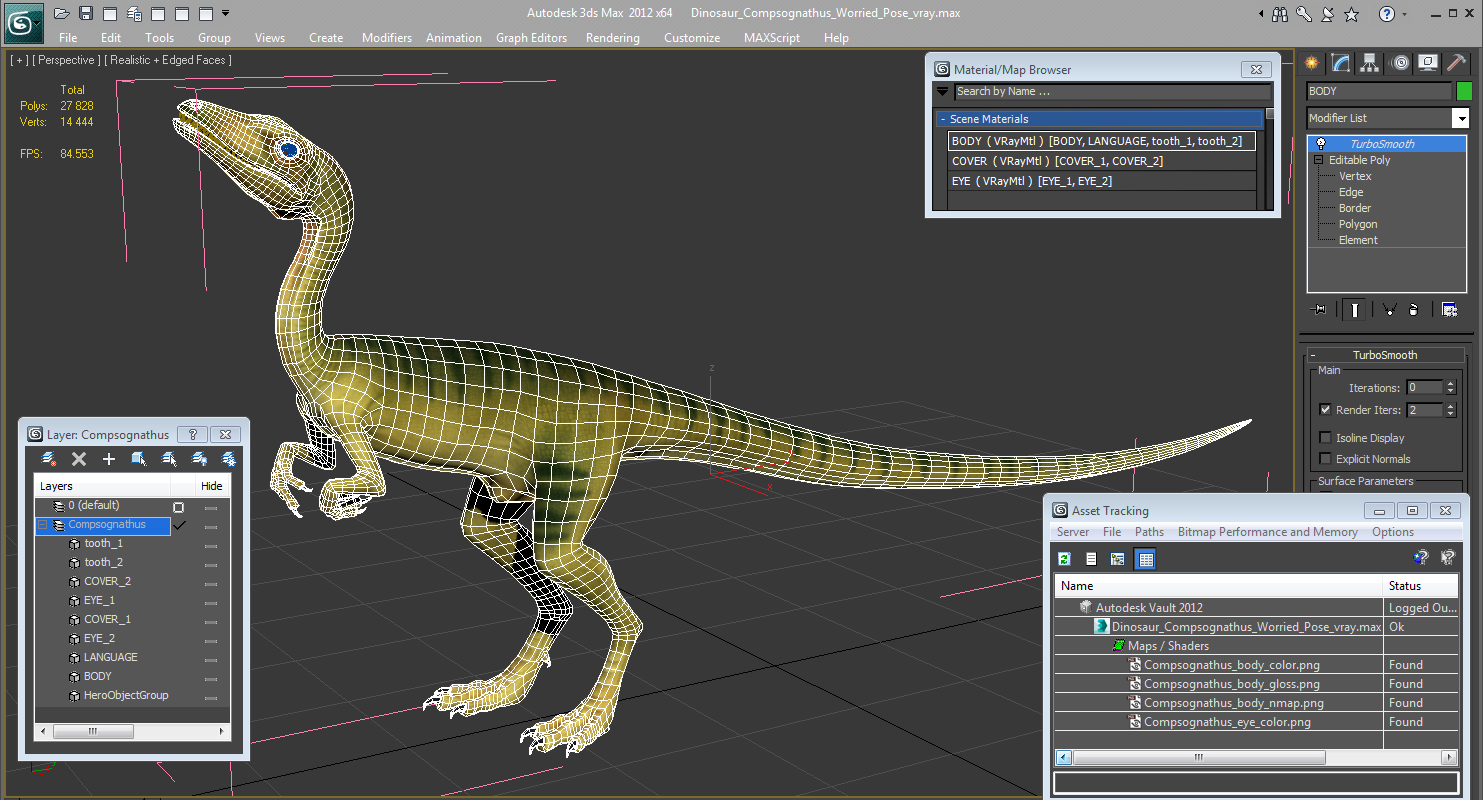Click the BODY object name field
Screen dimensions: 1483x800
click(1378, 91)
